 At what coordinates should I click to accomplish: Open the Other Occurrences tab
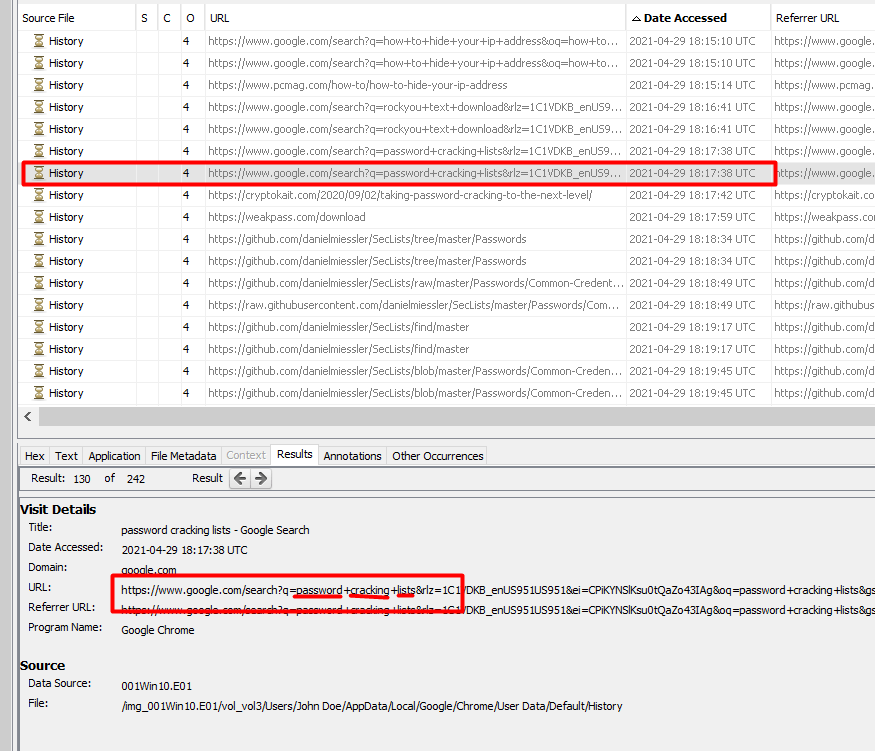click(x=437, y=456)
